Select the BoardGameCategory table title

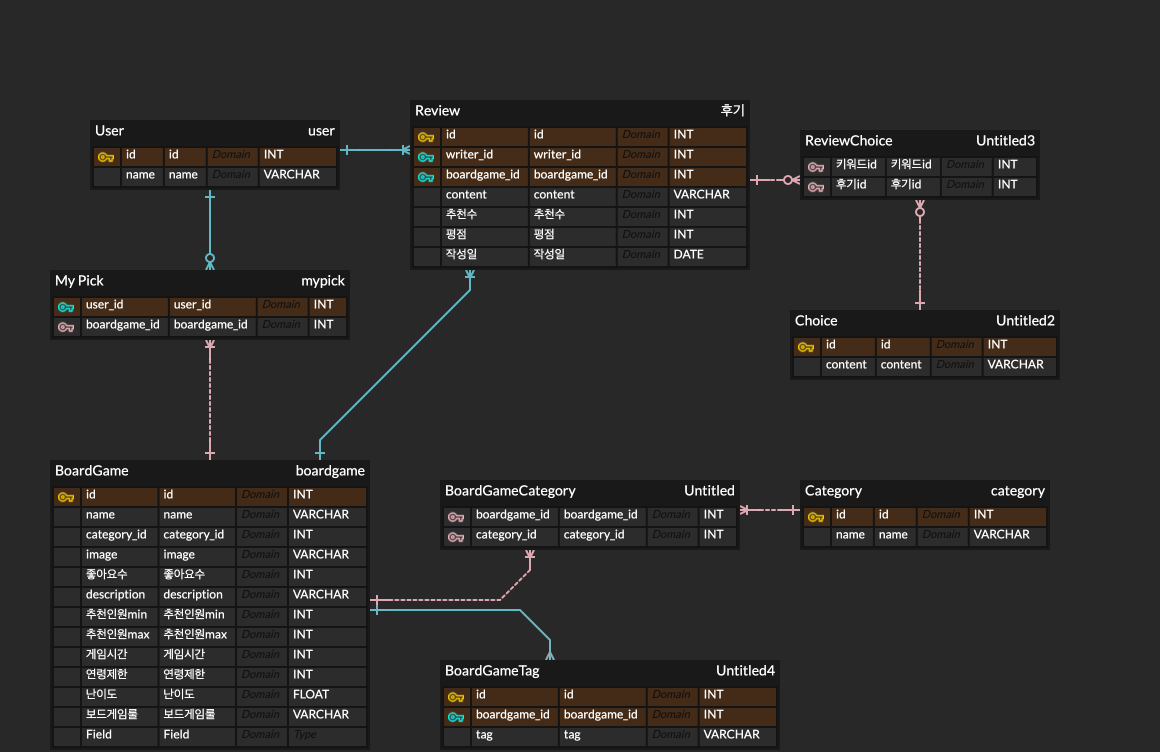(510, 491)
